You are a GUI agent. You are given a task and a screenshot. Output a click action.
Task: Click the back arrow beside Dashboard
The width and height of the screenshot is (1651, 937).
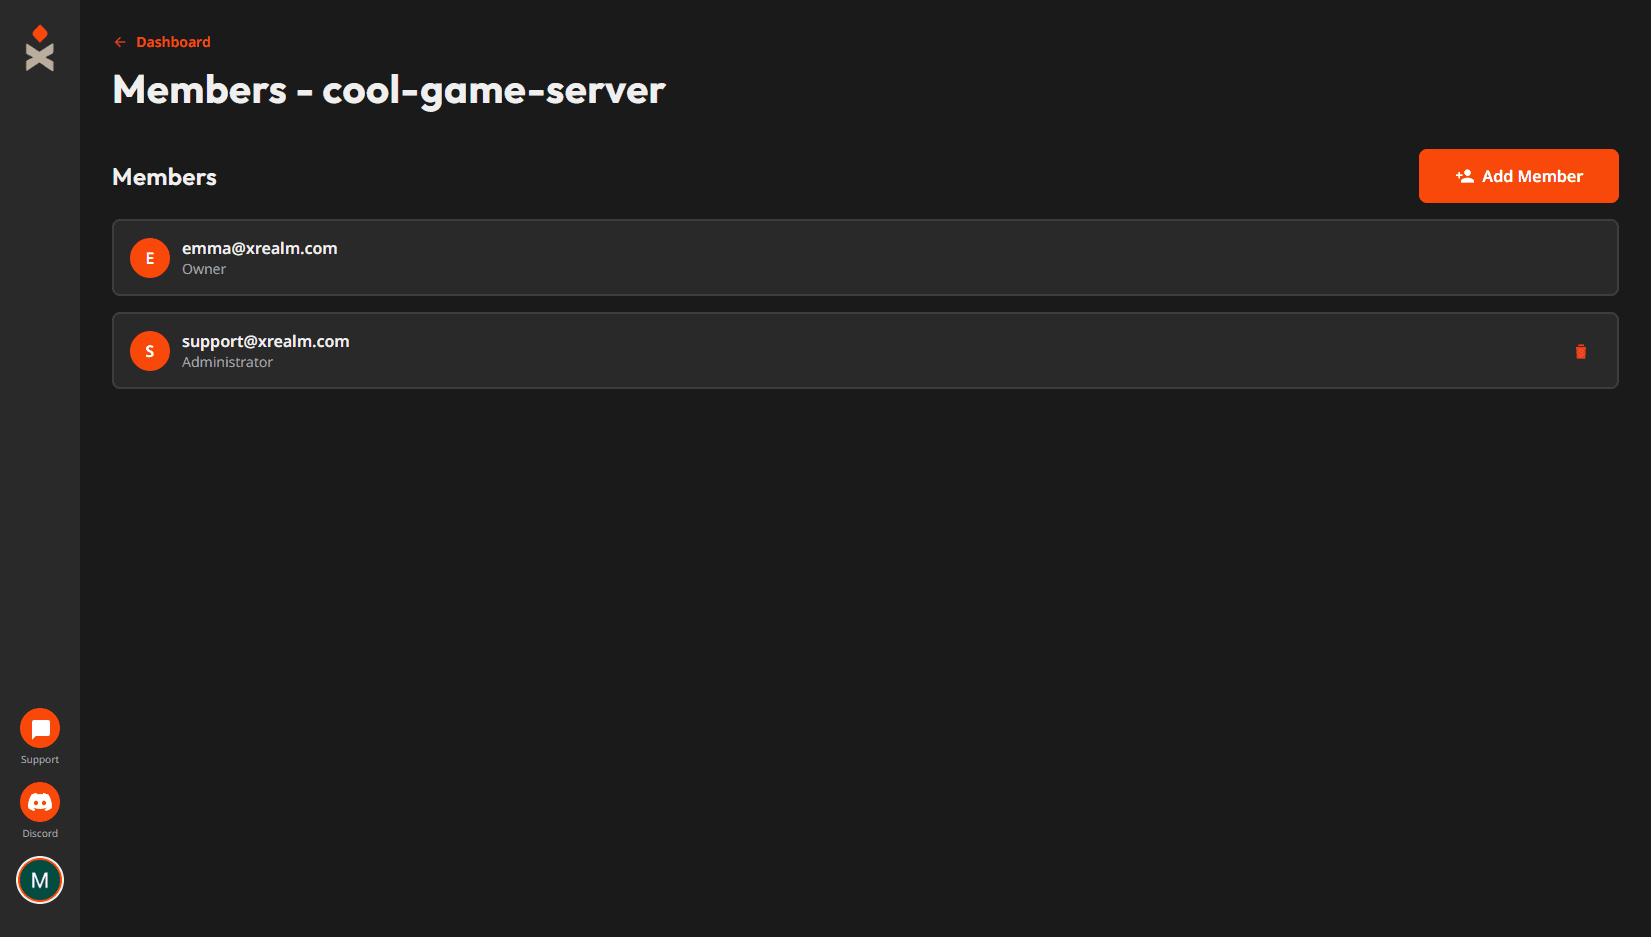coord(120,42)
